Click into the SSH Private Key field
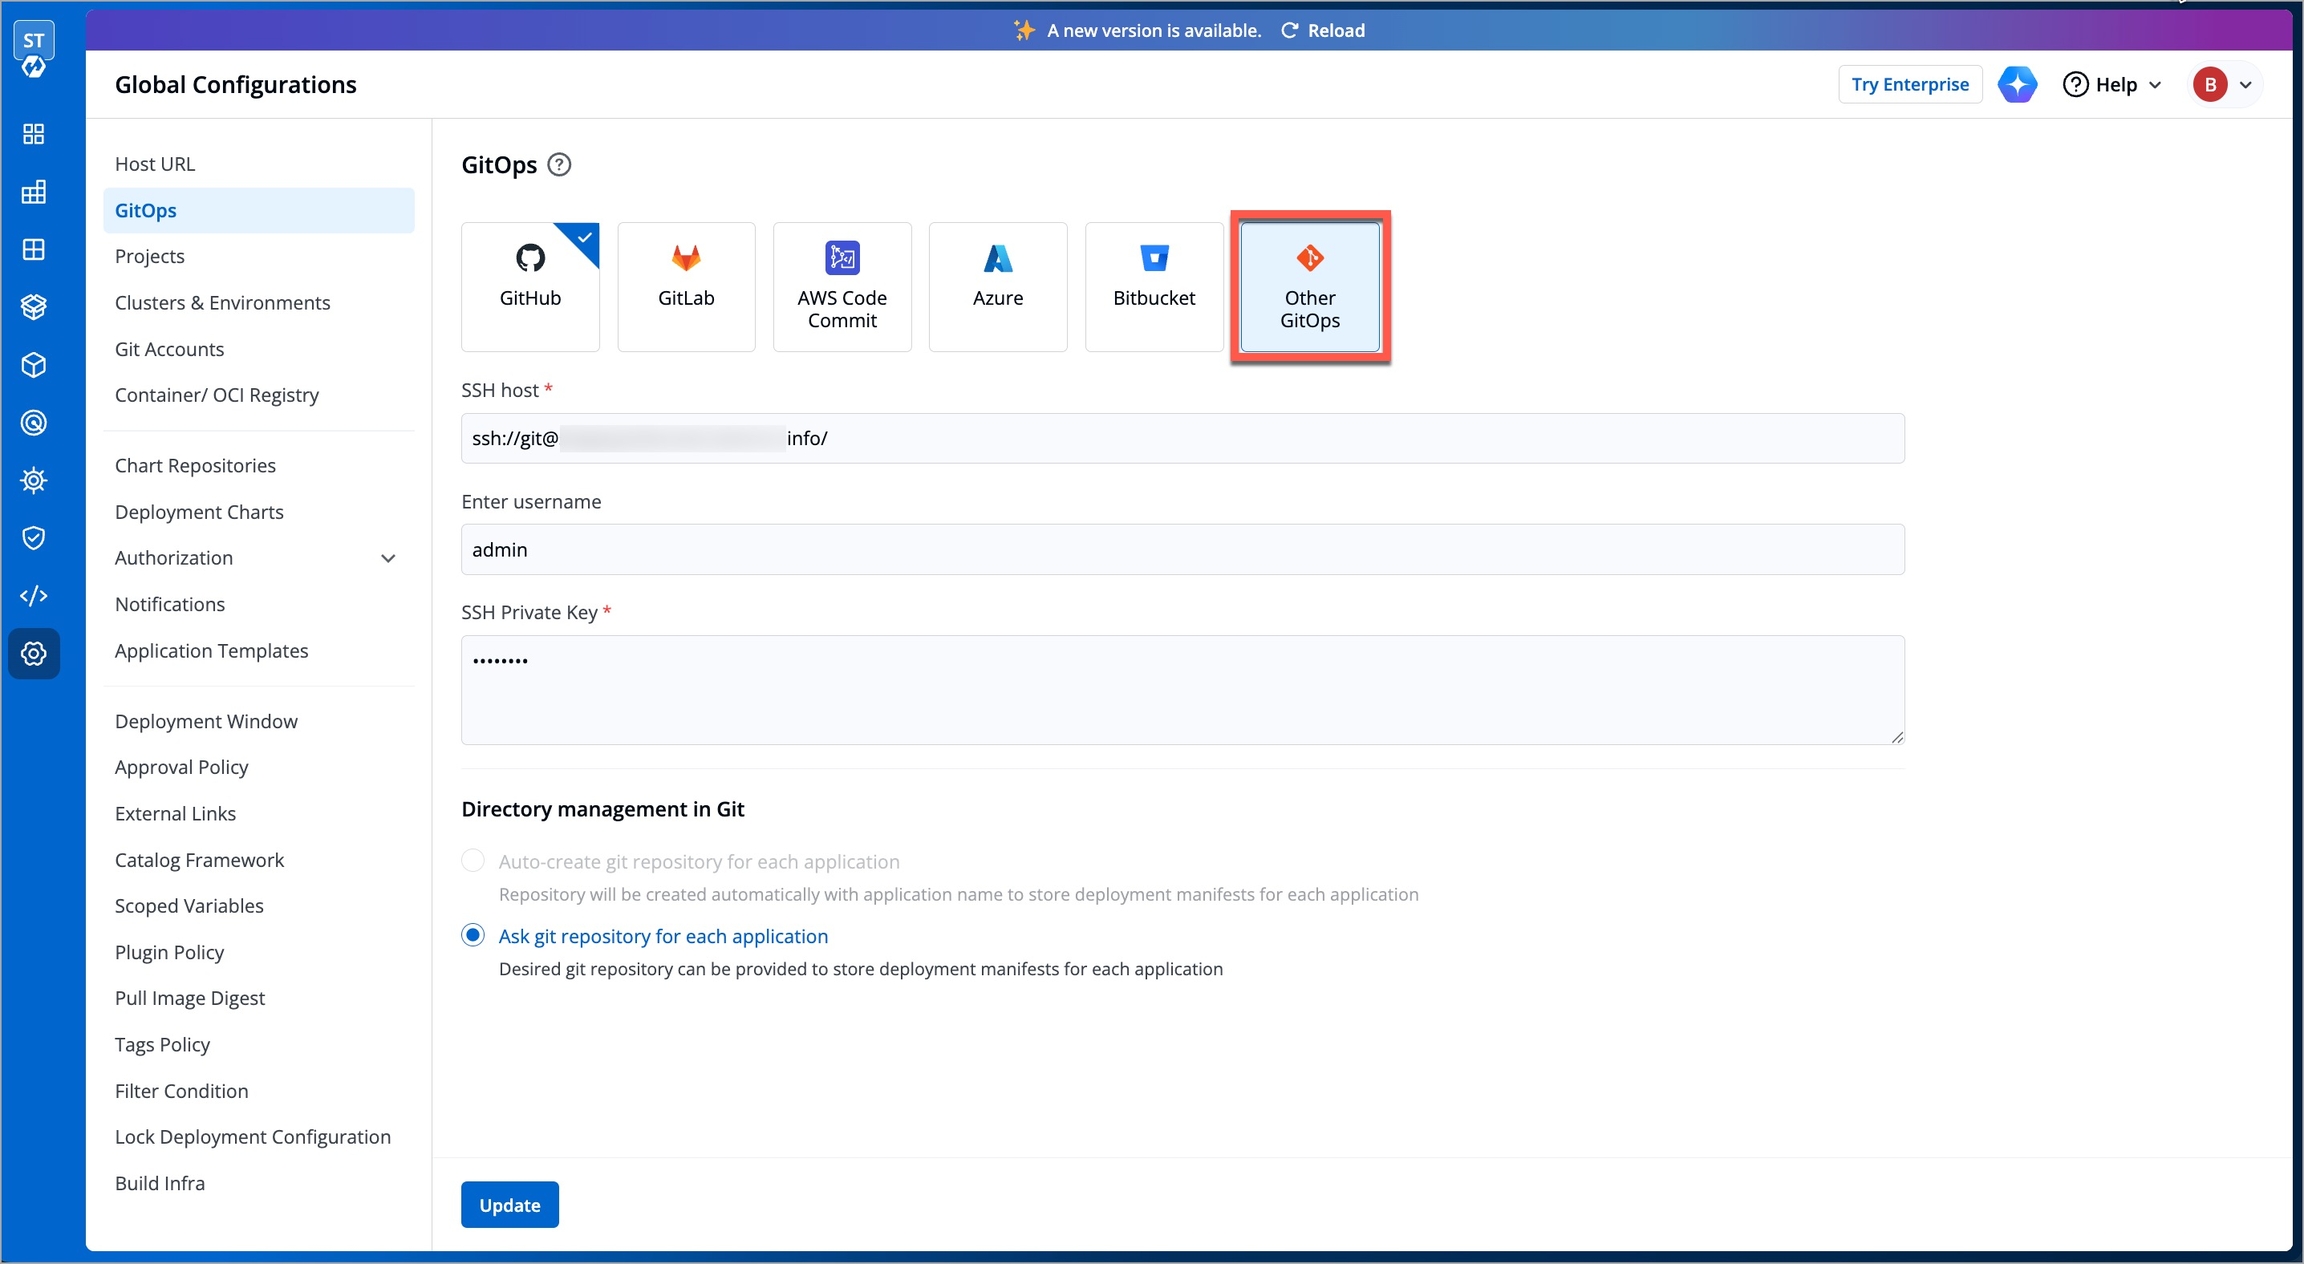 pyautogui.click(x=1182, y=690)
